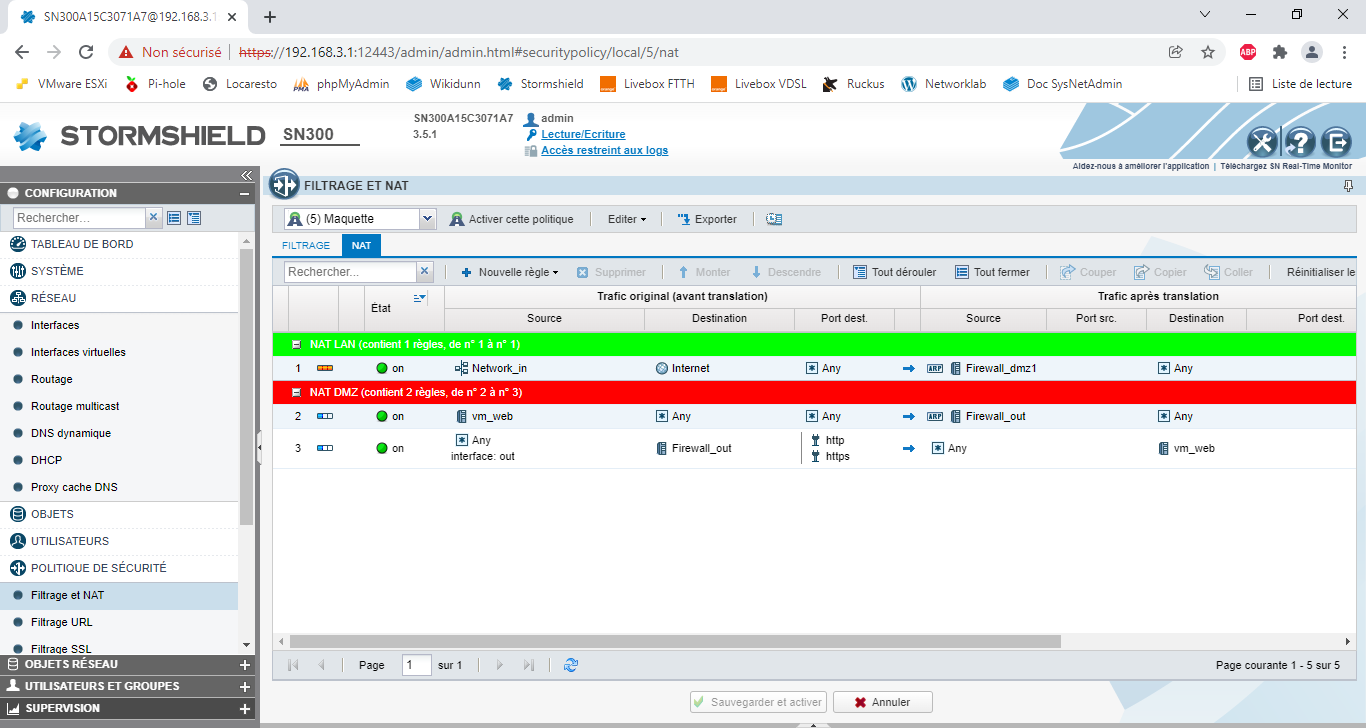
Task: Click the logout icon in header
Action: (1336, 143)
